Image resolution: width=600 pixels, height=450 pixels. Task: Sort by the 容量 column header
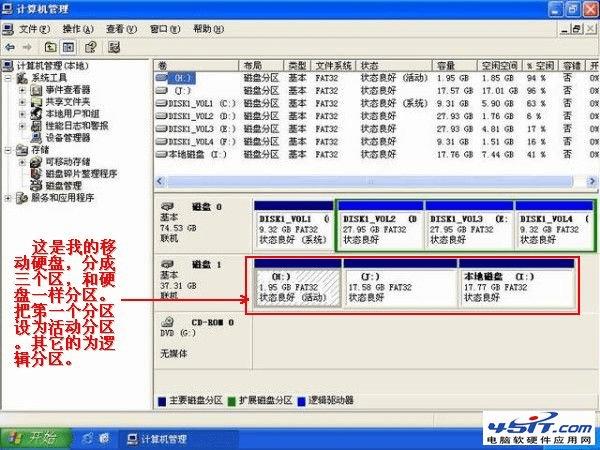point(455,65)
